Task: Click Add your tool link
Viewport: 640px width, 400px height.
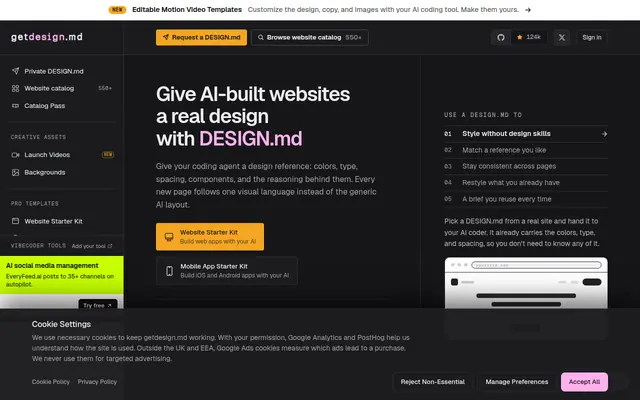Action: pyautogui.click(x=92, y=246)
